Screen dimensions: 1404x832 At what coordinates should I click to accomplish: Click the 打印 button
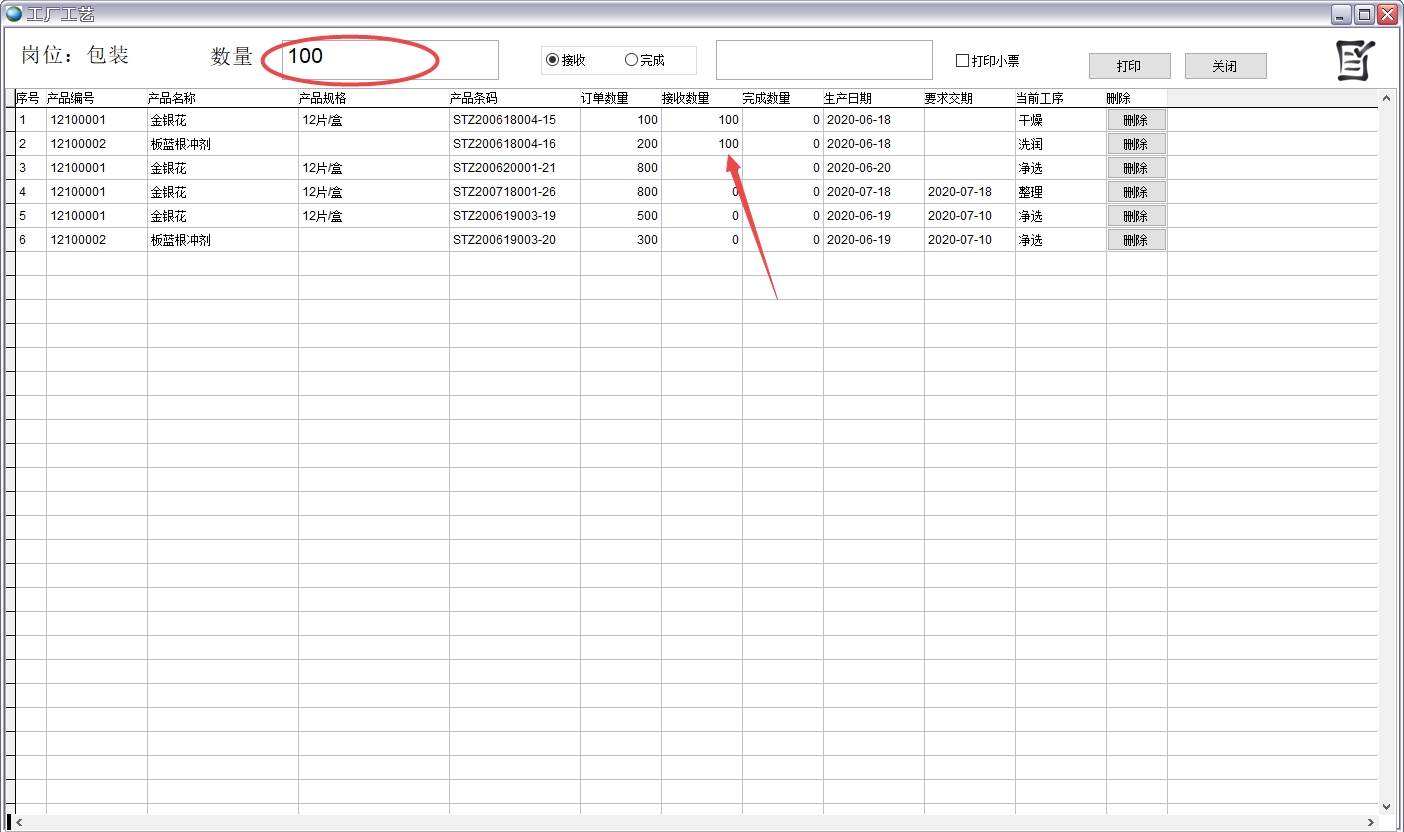click(1129, 66)
